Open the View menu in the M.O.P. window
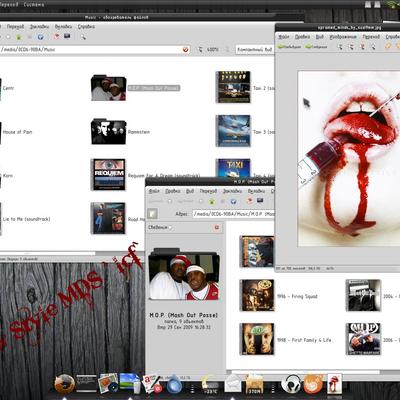 click(x=190, y=191)
